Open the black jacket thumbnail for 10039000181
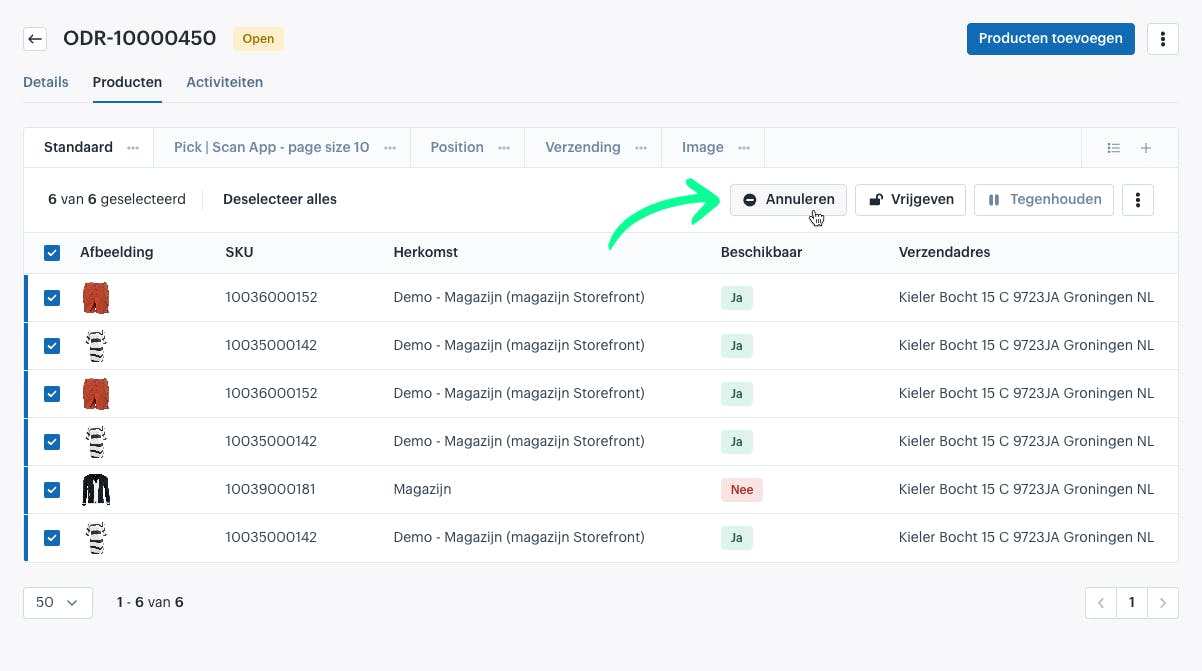 click(96, 490)
